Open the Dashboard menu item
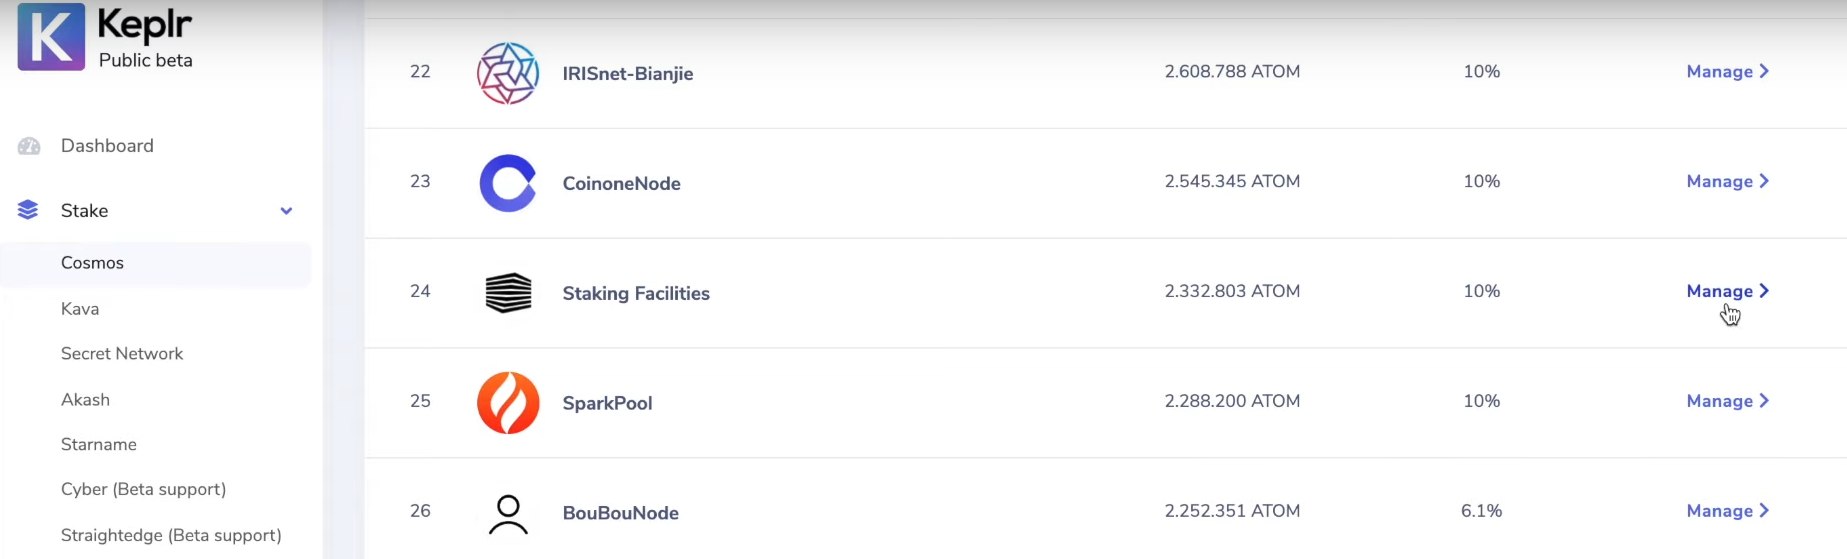The width and height of the screenshot is (1847, 559). 107,146
